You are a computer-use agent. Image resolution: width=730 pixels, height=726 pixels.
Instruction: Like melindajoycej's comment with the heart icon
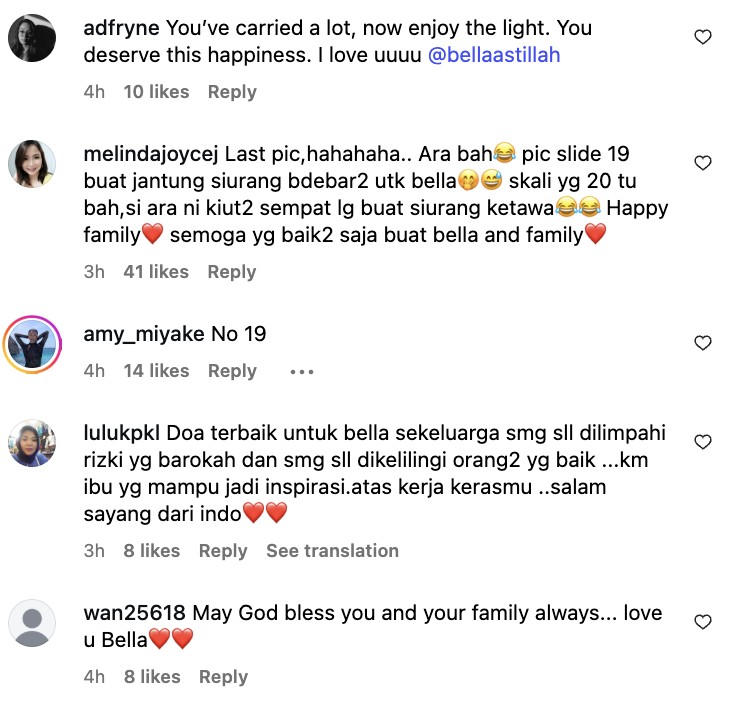[x=703, y=163]
